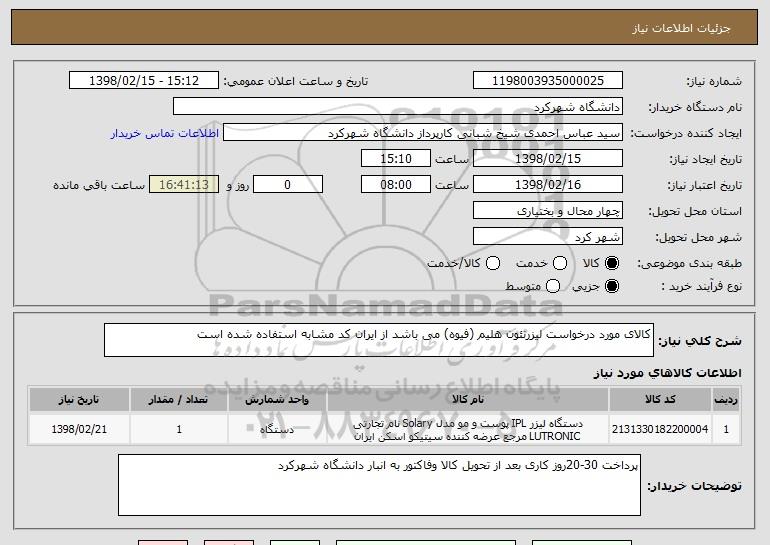Choose the 'جزیی' purchase type radio
Viewport: 770px width, 545px height.
click(611, 286)
